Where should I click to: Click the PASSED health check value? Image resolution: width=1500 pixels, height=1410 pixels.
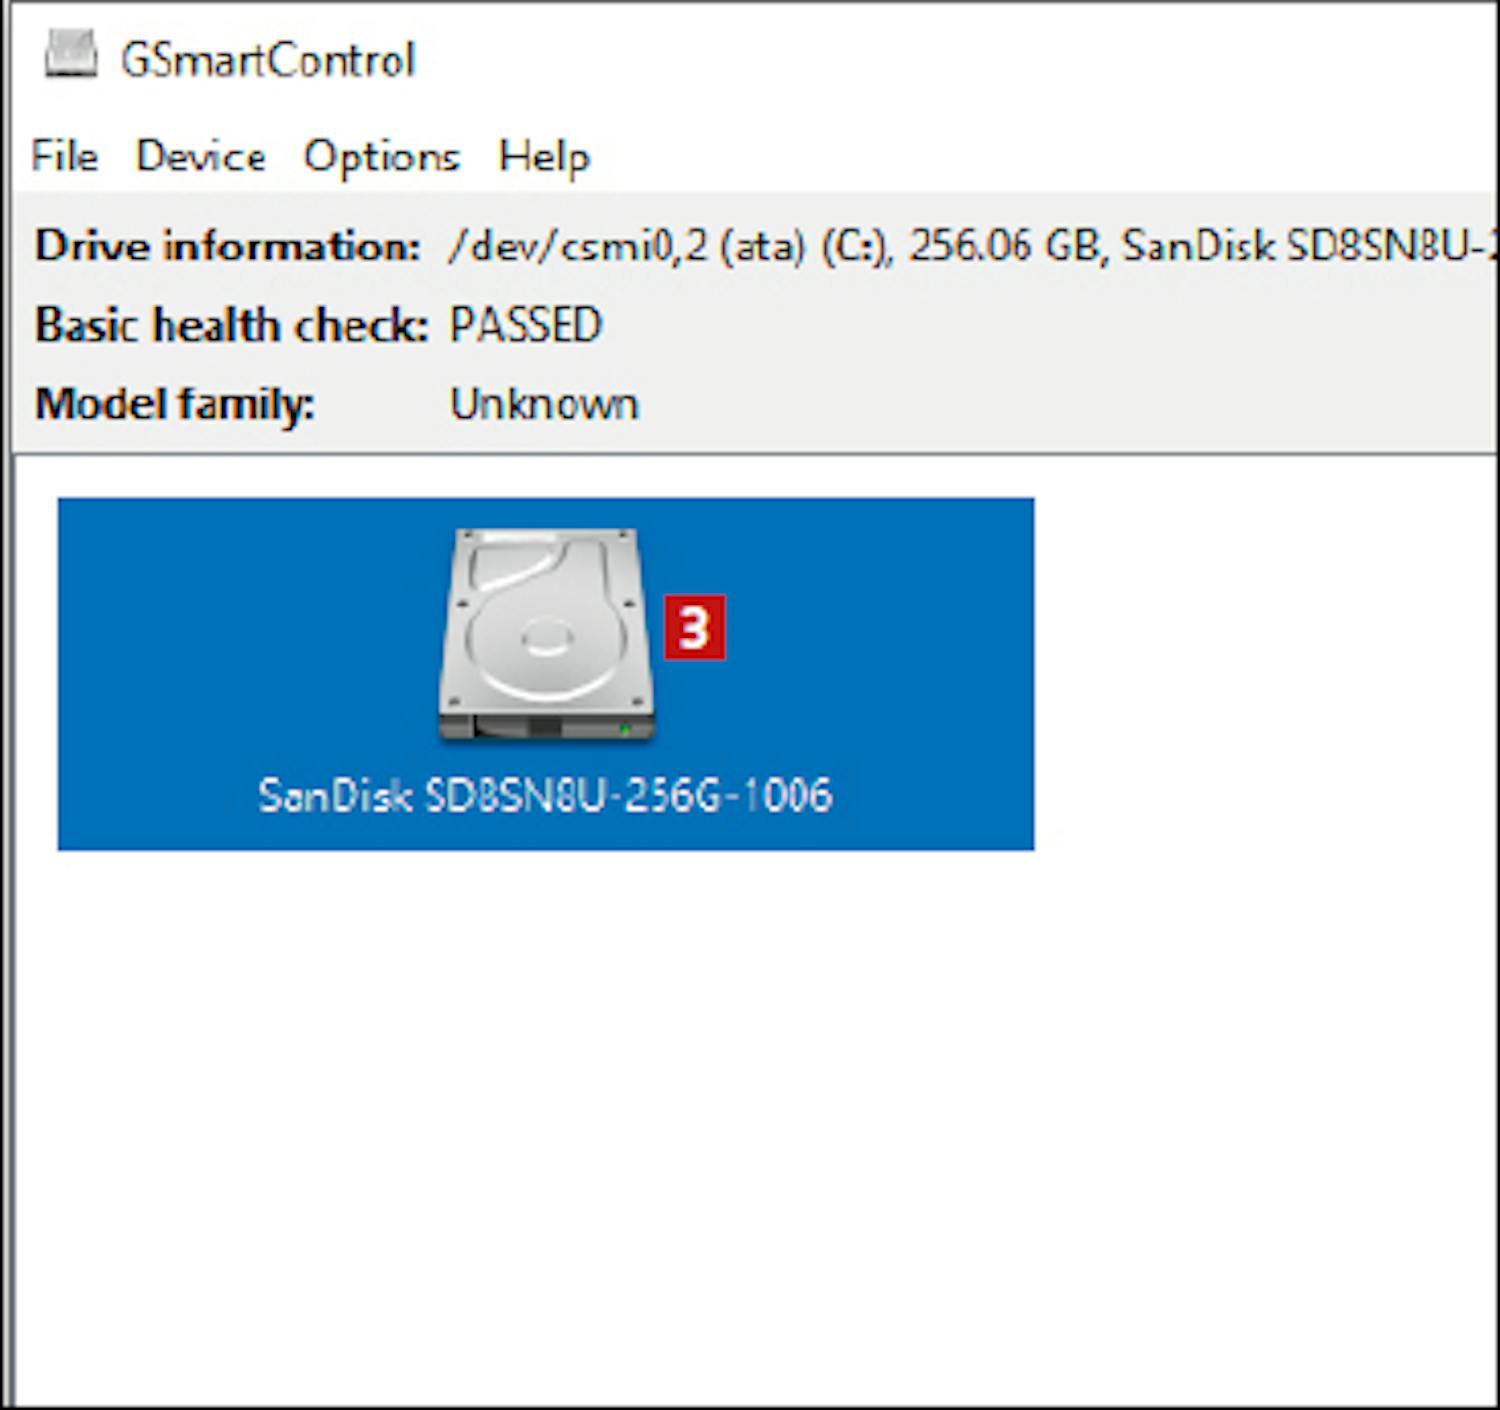526,325
